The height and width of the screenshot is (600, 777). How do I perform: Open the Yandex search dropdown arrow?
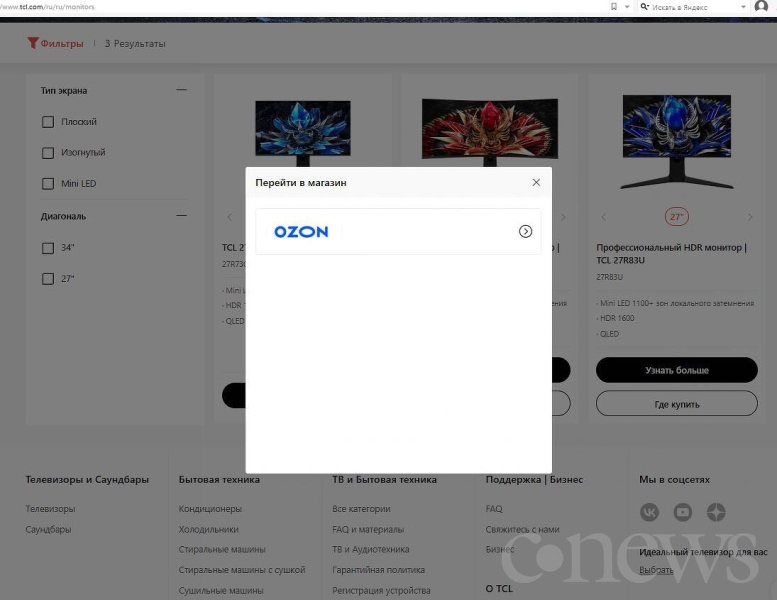pyautogui.click(x=743, y=7)
